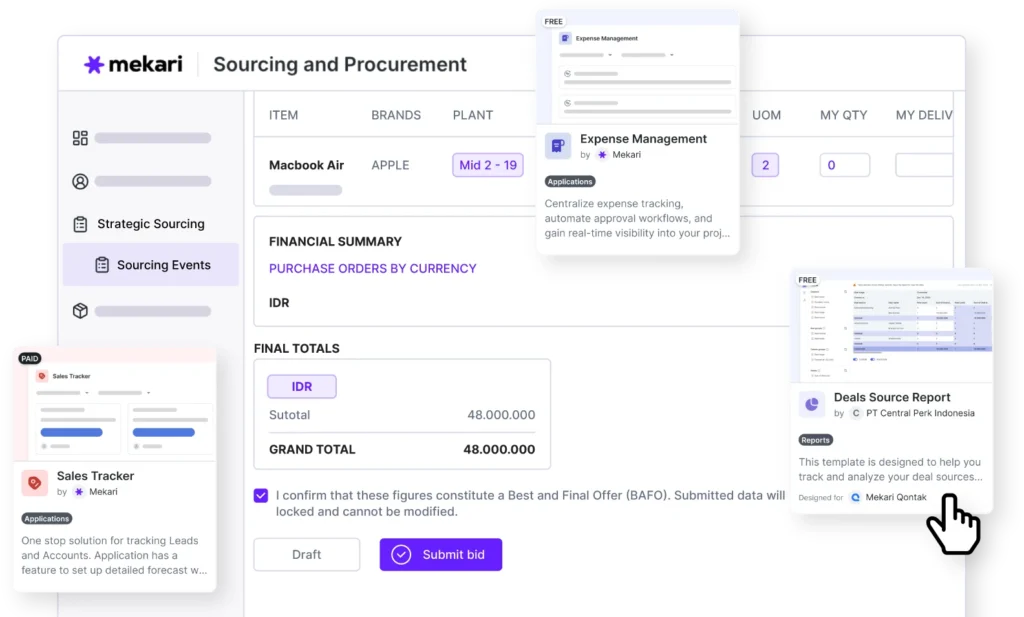Click the BRANDS column header

coord(396,115)
